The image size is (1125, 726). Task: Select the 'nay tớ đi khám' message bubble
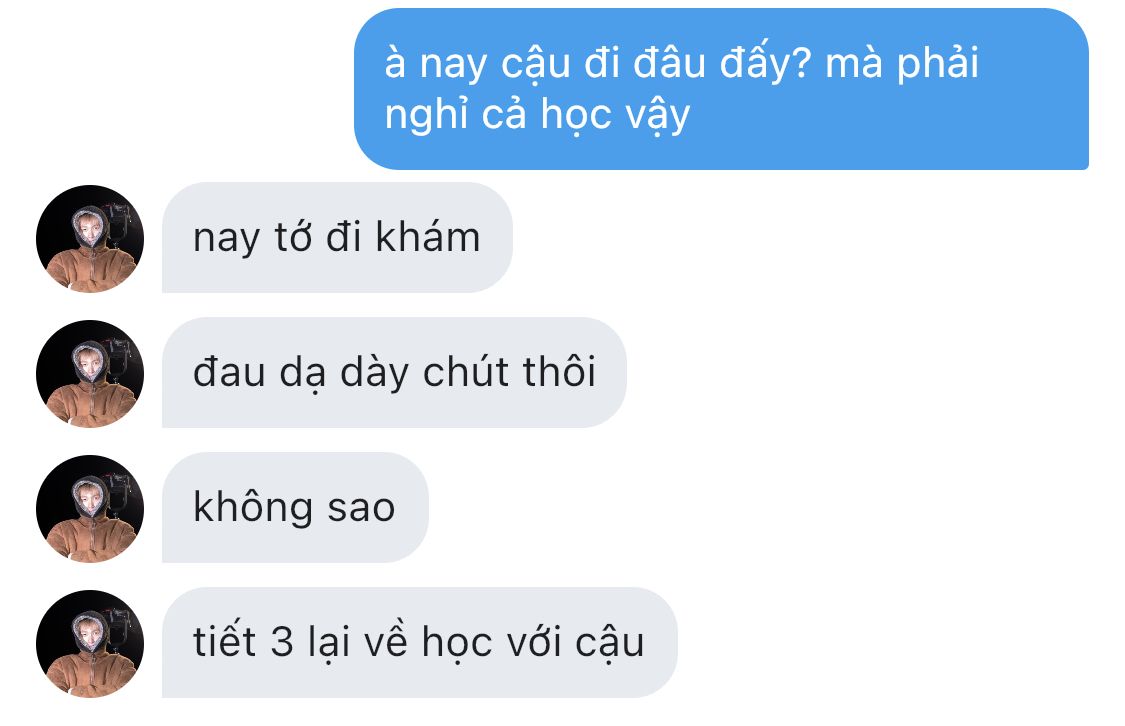(337, 237)
